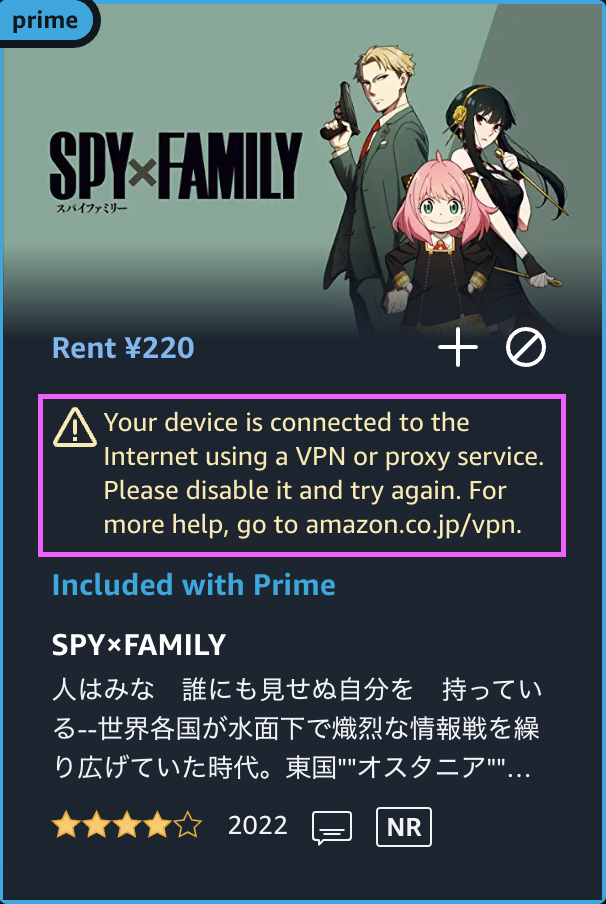Click the empty fifth rating star
The image size is (606, 904).
click(188, 826)
